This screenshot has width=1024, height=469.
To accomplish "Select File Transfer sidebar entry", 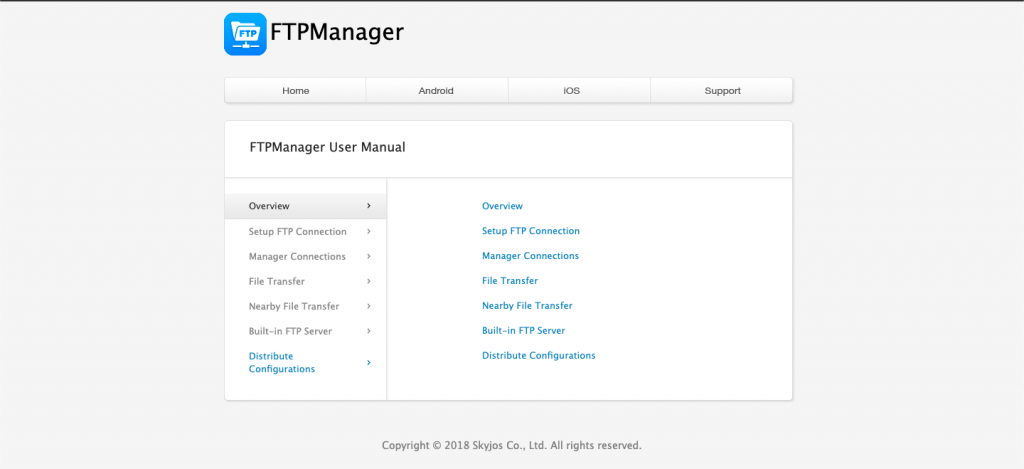I will click(306, 281).
